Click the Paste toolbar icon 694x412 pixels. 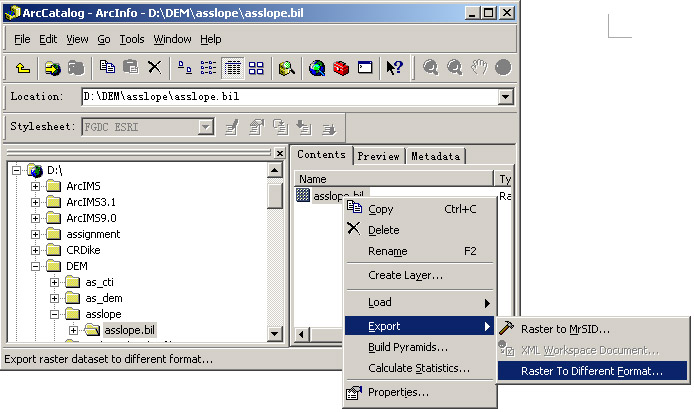(x=131, y=67)
